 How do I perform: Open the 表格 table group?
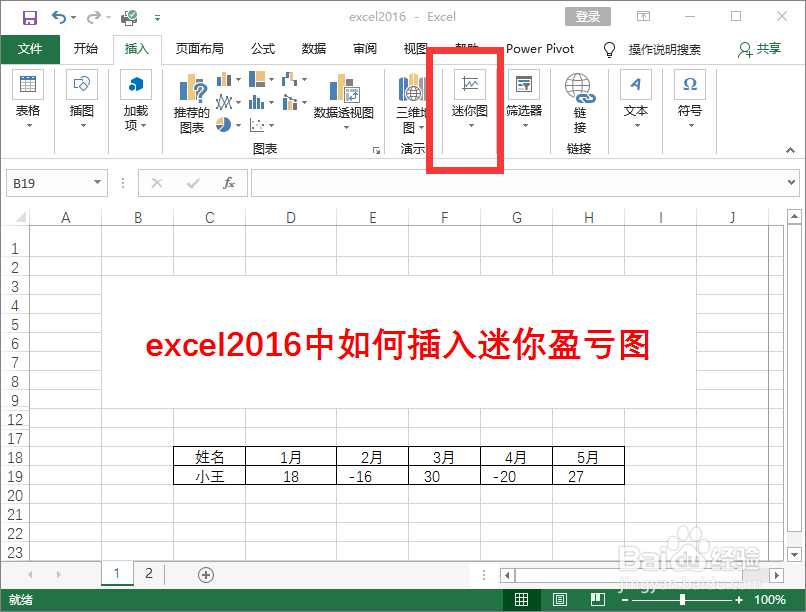[x=28, y=100]
